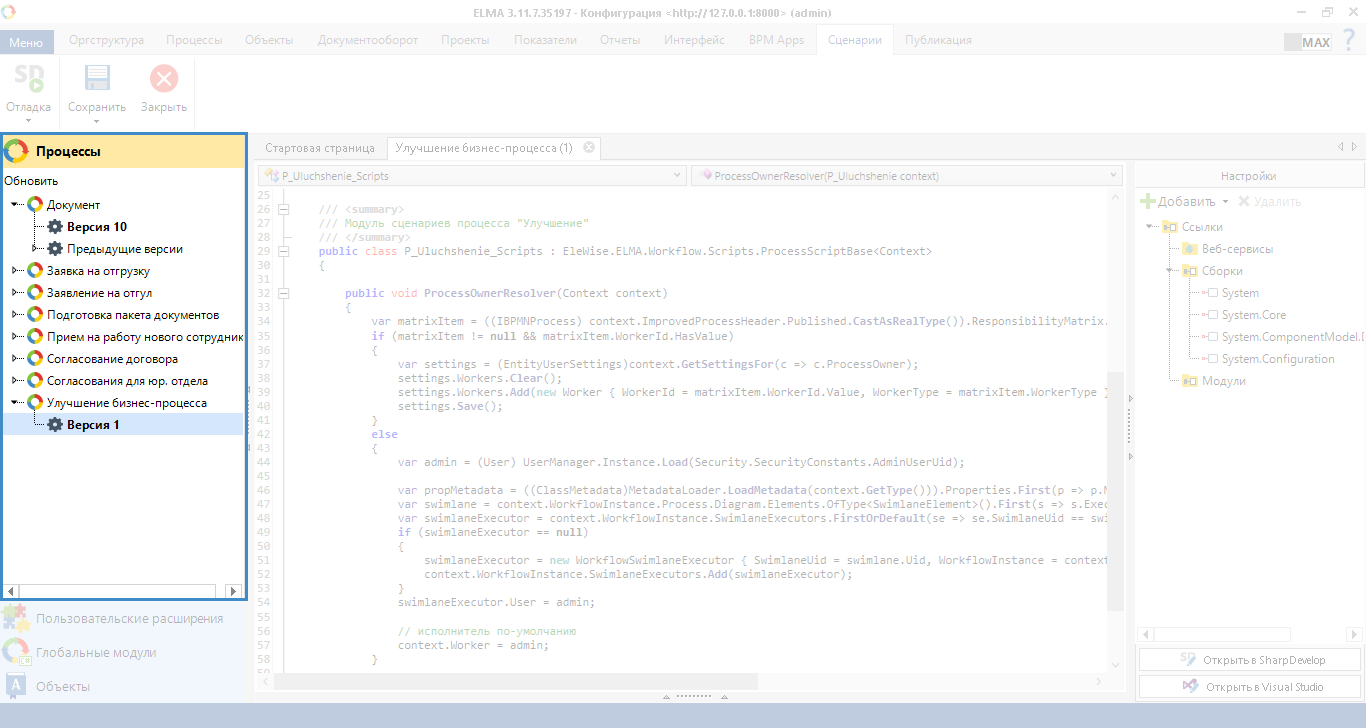The image size is (1366, 728).
Task: Open the Глобальные модули section icon
Action: point(15,652)
